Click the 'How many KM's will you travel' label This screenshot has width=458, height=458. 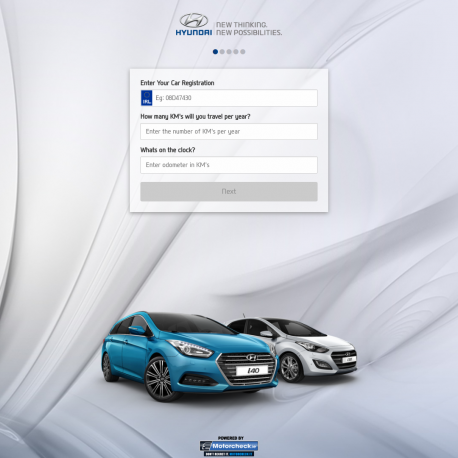pos(195,117)
